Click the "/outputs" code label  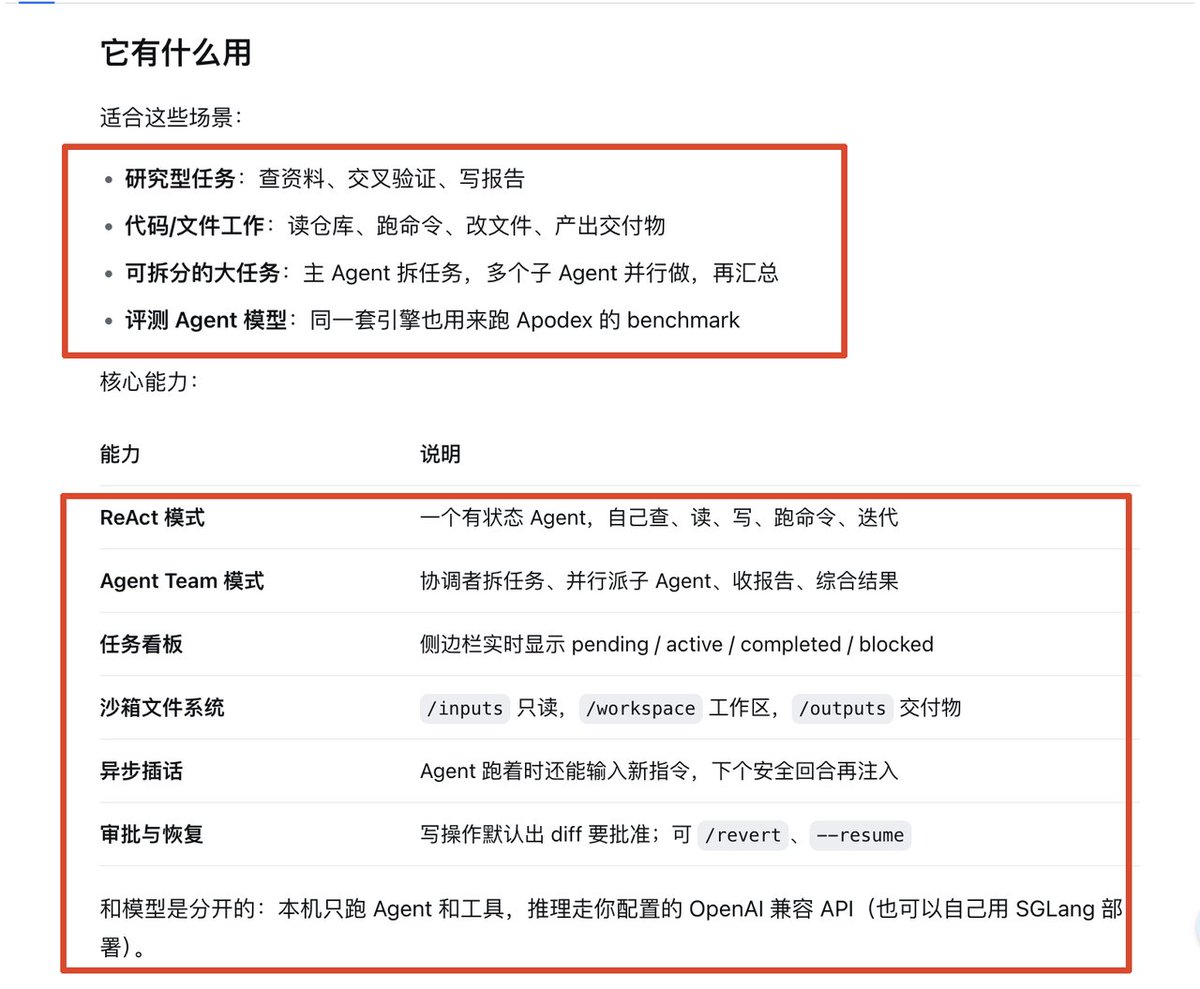pyautogui.click(x=841, y=708)
